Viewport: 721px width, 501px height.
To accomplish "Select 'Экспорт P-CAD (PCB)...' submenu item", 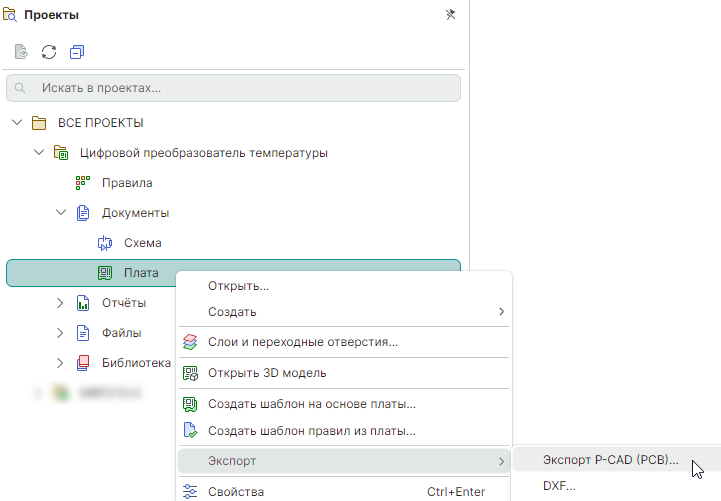I will coord(617,460).
